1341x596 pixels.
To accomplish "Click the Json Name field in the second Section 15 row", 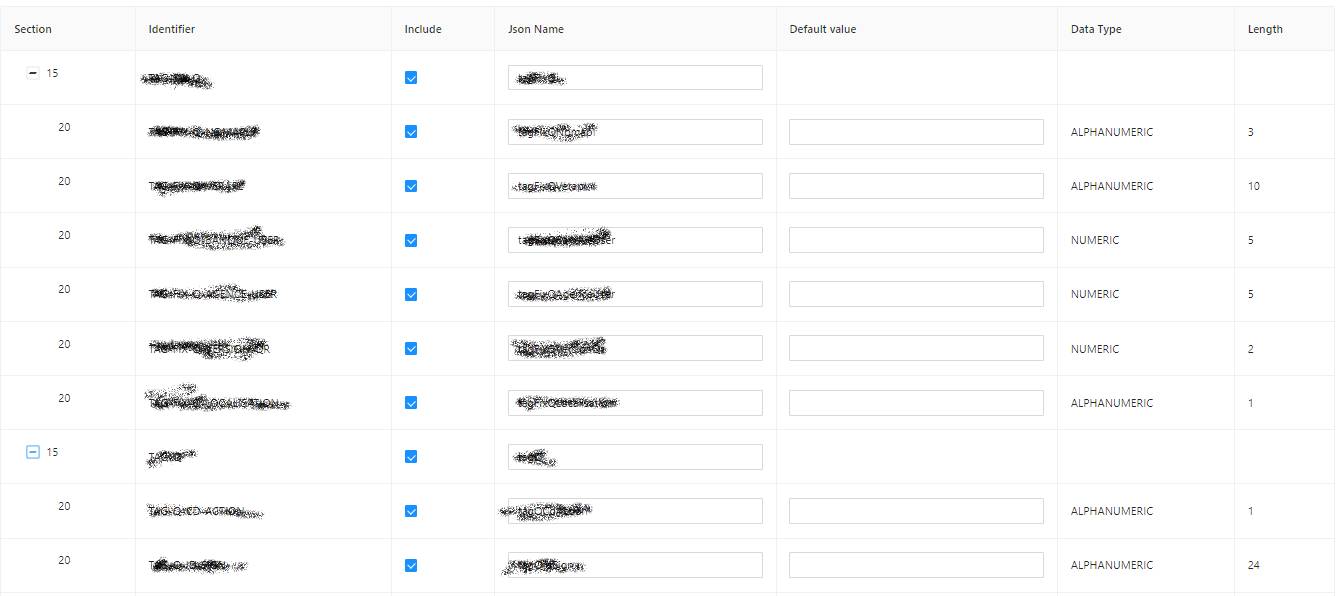I will (x=634, y=456).
